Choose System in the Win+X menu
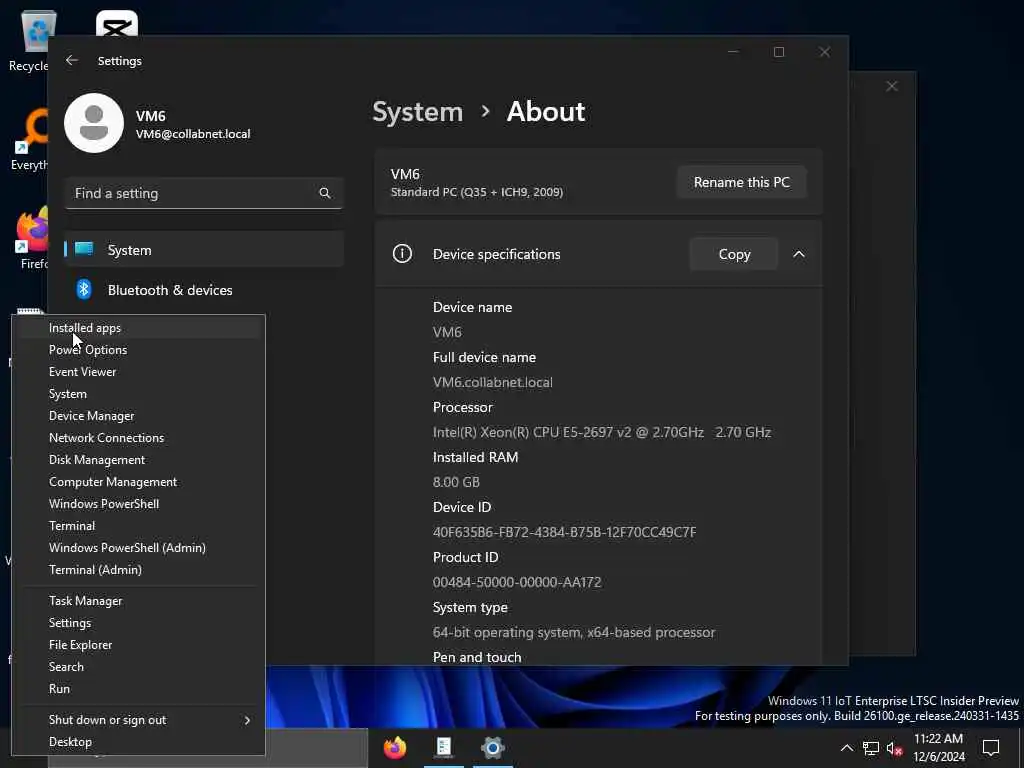Viewport: 1024px width, 768px height. [138, 394]
